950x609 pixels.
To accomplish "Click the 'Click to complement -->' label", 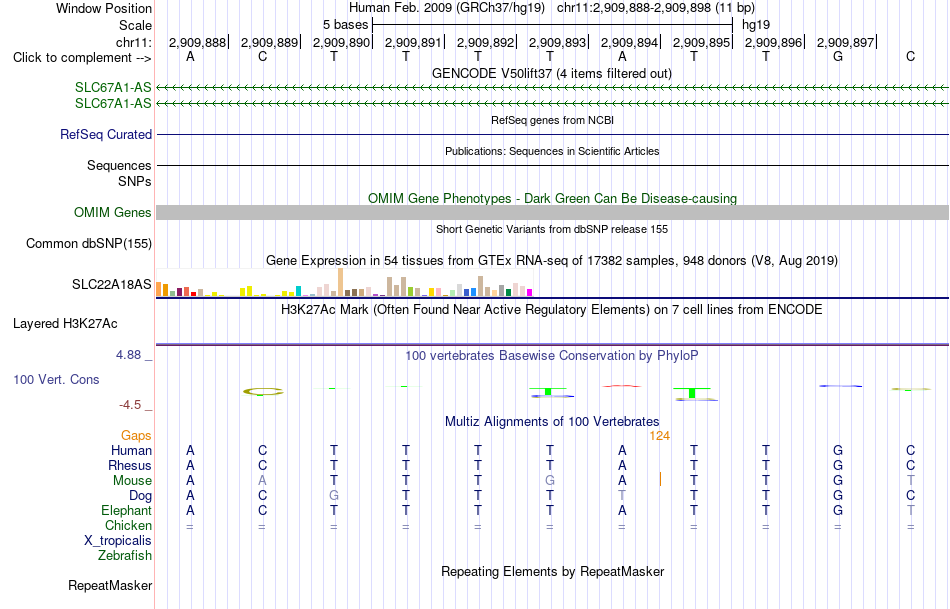I will point(82,58).
